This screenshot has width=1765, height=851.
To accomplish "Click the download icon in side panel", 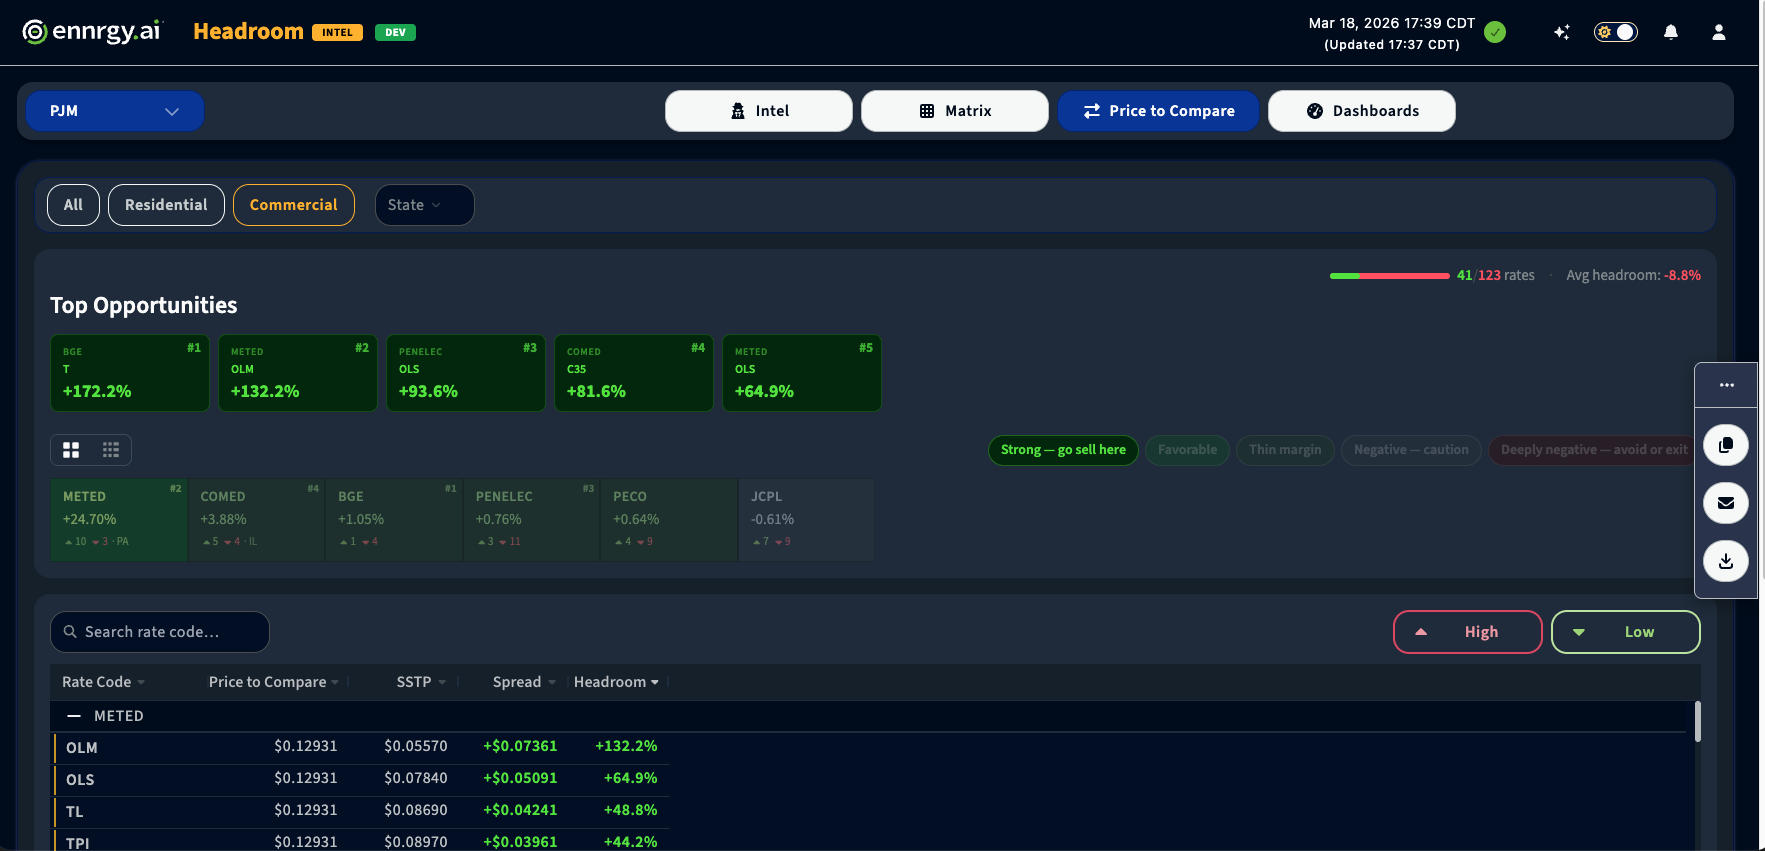I will [1725, 561].
